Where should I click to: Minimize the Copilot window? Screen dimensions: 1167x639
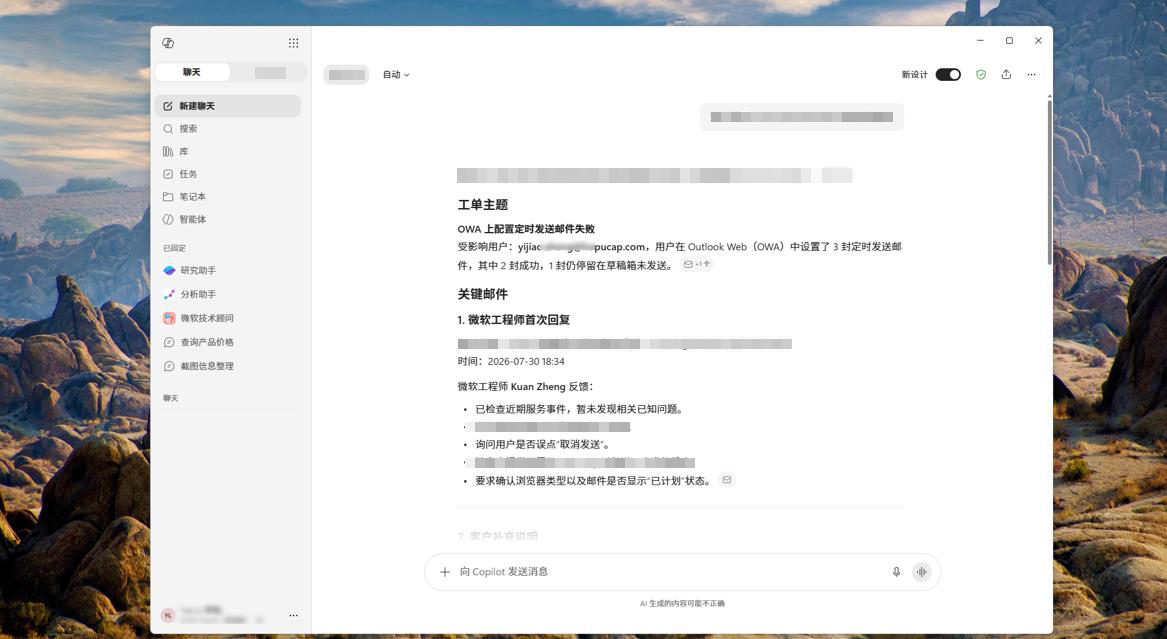980,41
